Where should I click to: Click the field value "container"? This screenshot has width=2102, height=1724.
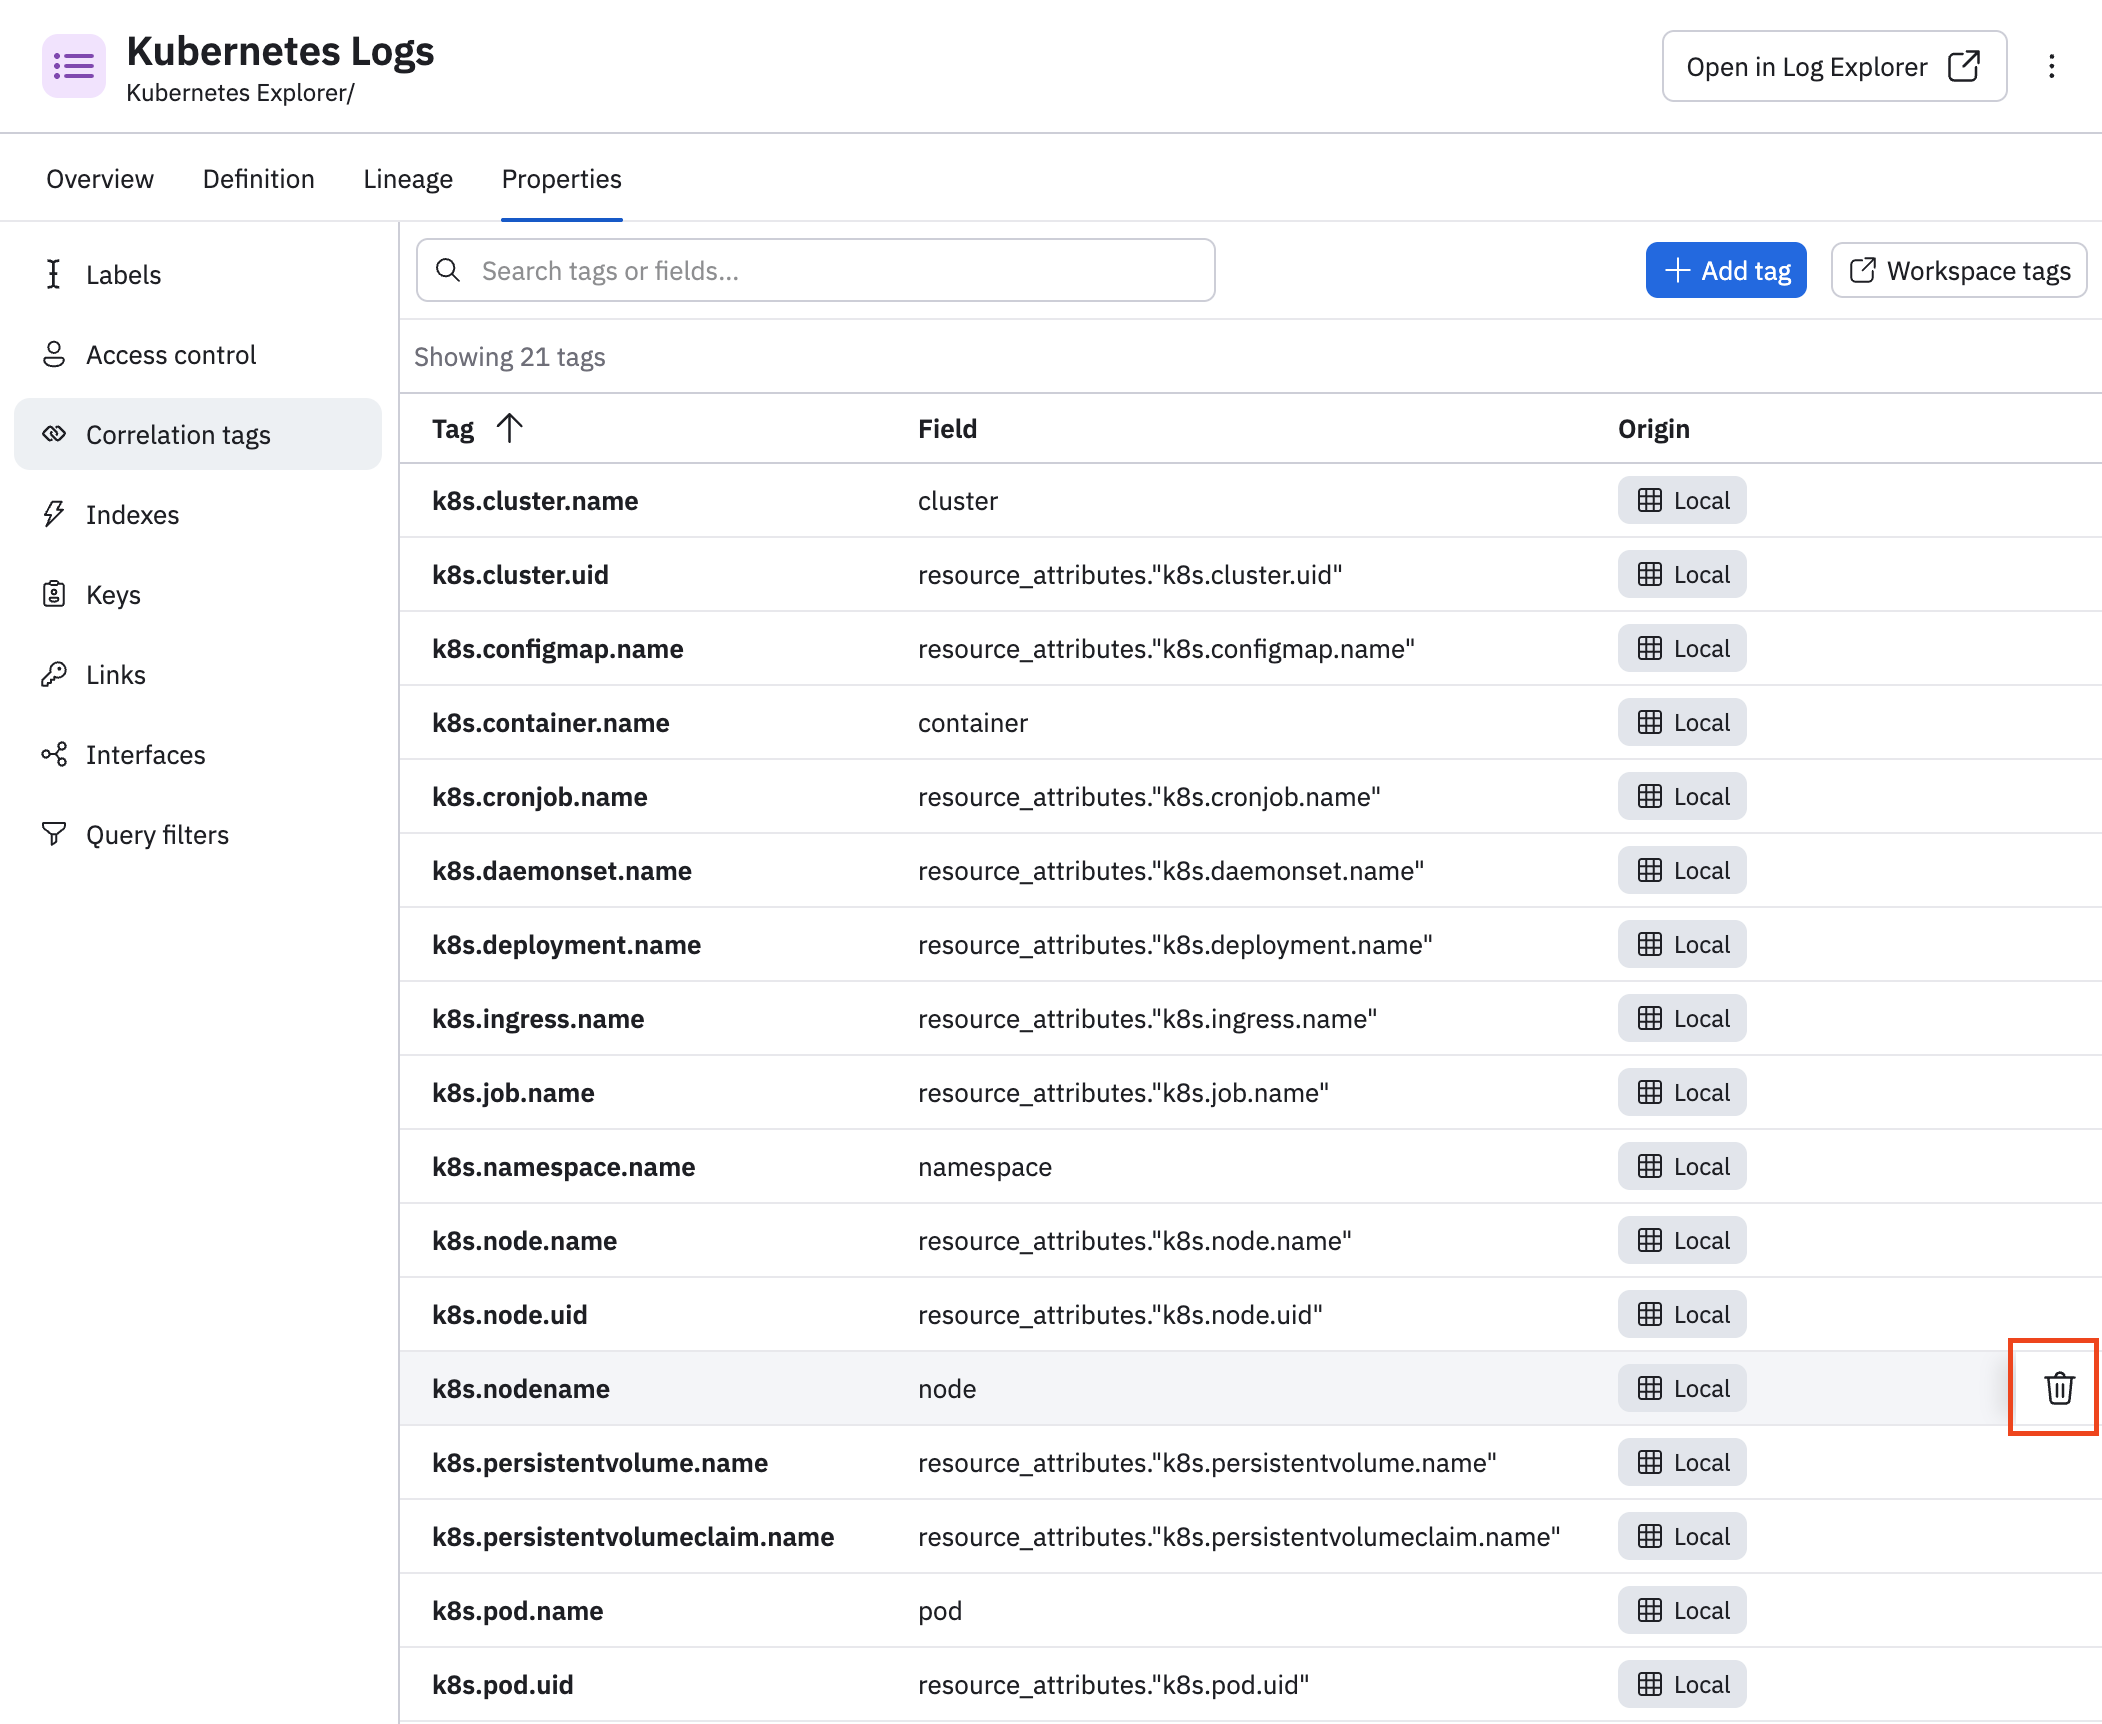(x=972, y=722)
